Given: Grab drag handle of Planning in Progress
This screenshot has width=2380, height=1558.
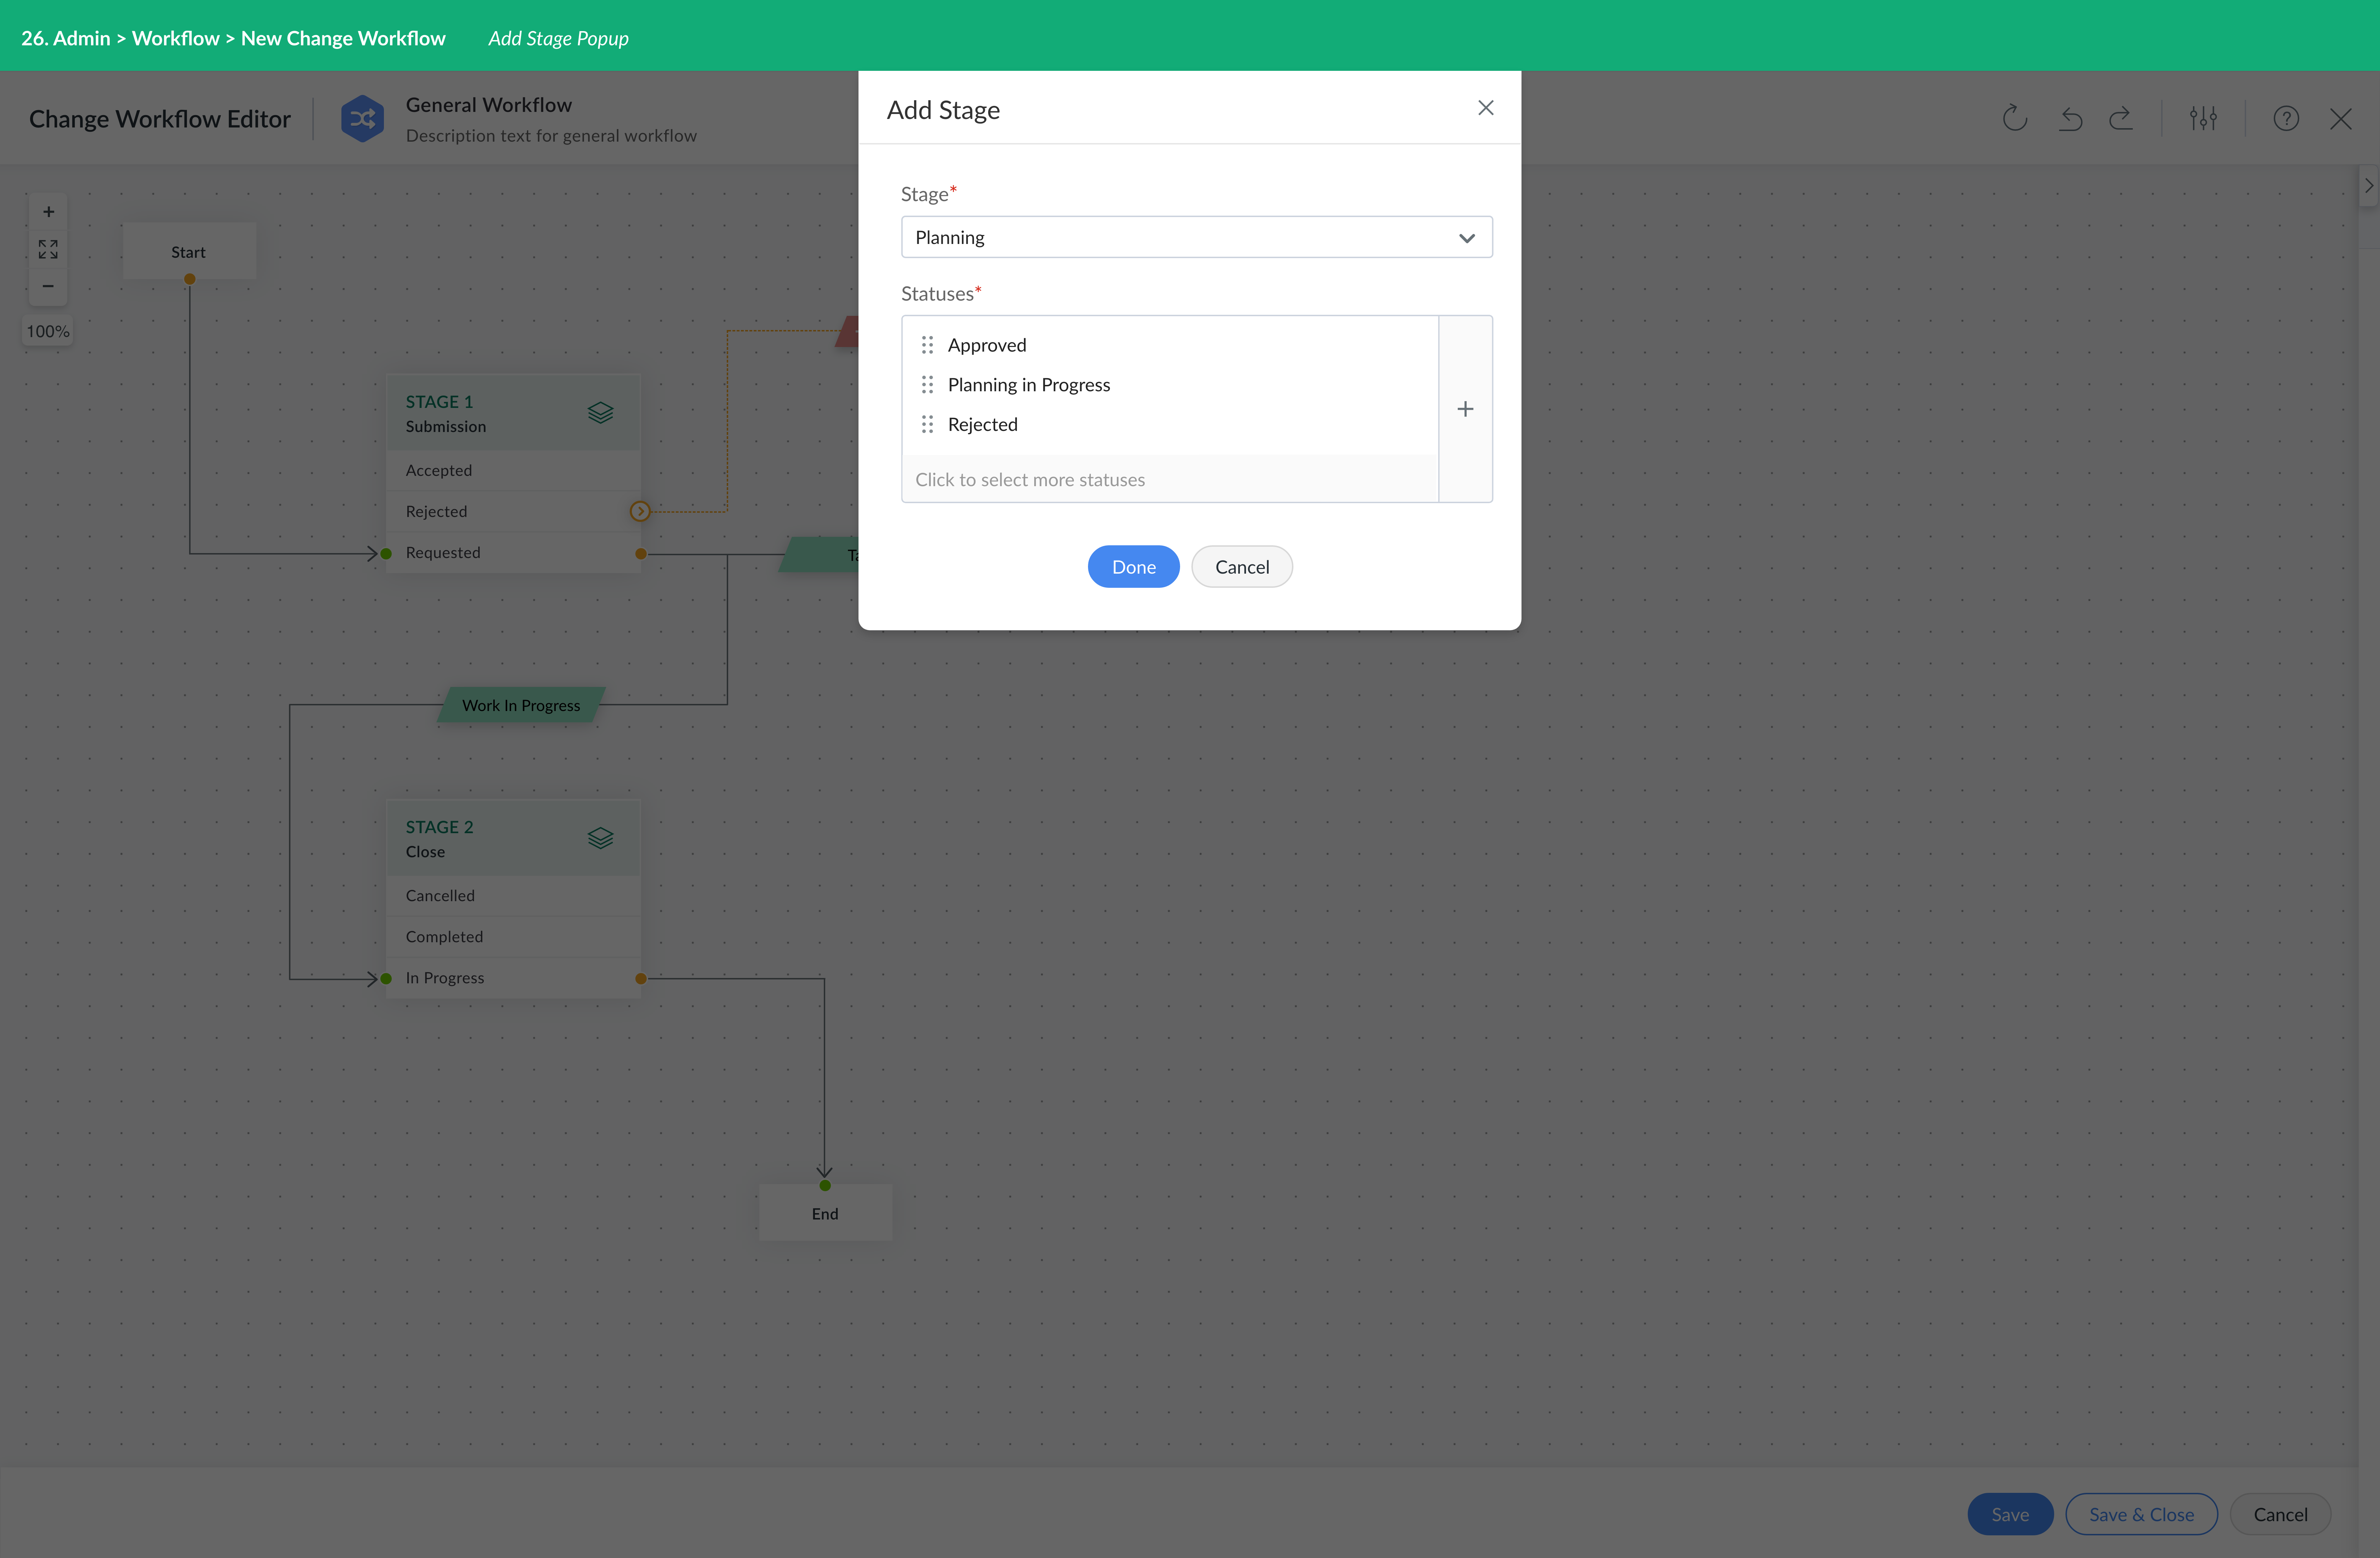Looking at the screenshot, I should (x=927, y=385).
